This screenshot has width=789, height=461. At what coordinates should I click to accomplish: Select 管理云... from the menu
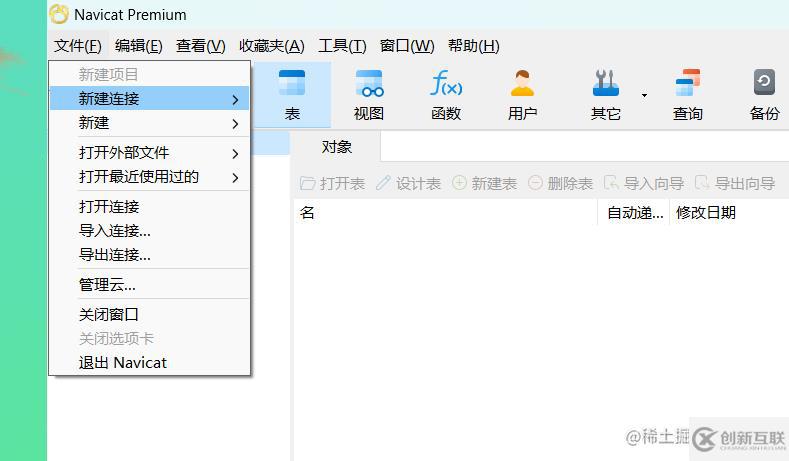[x=149, y=284]
